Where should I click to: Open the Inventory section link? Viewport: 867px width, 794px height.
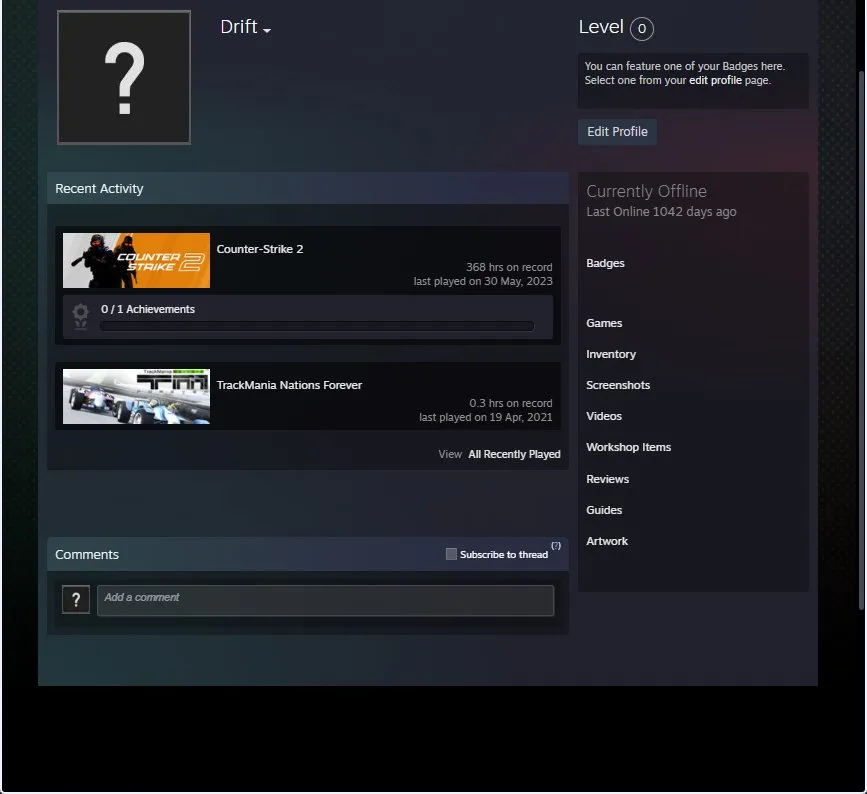pyautogui.click(x=611, y=354)
